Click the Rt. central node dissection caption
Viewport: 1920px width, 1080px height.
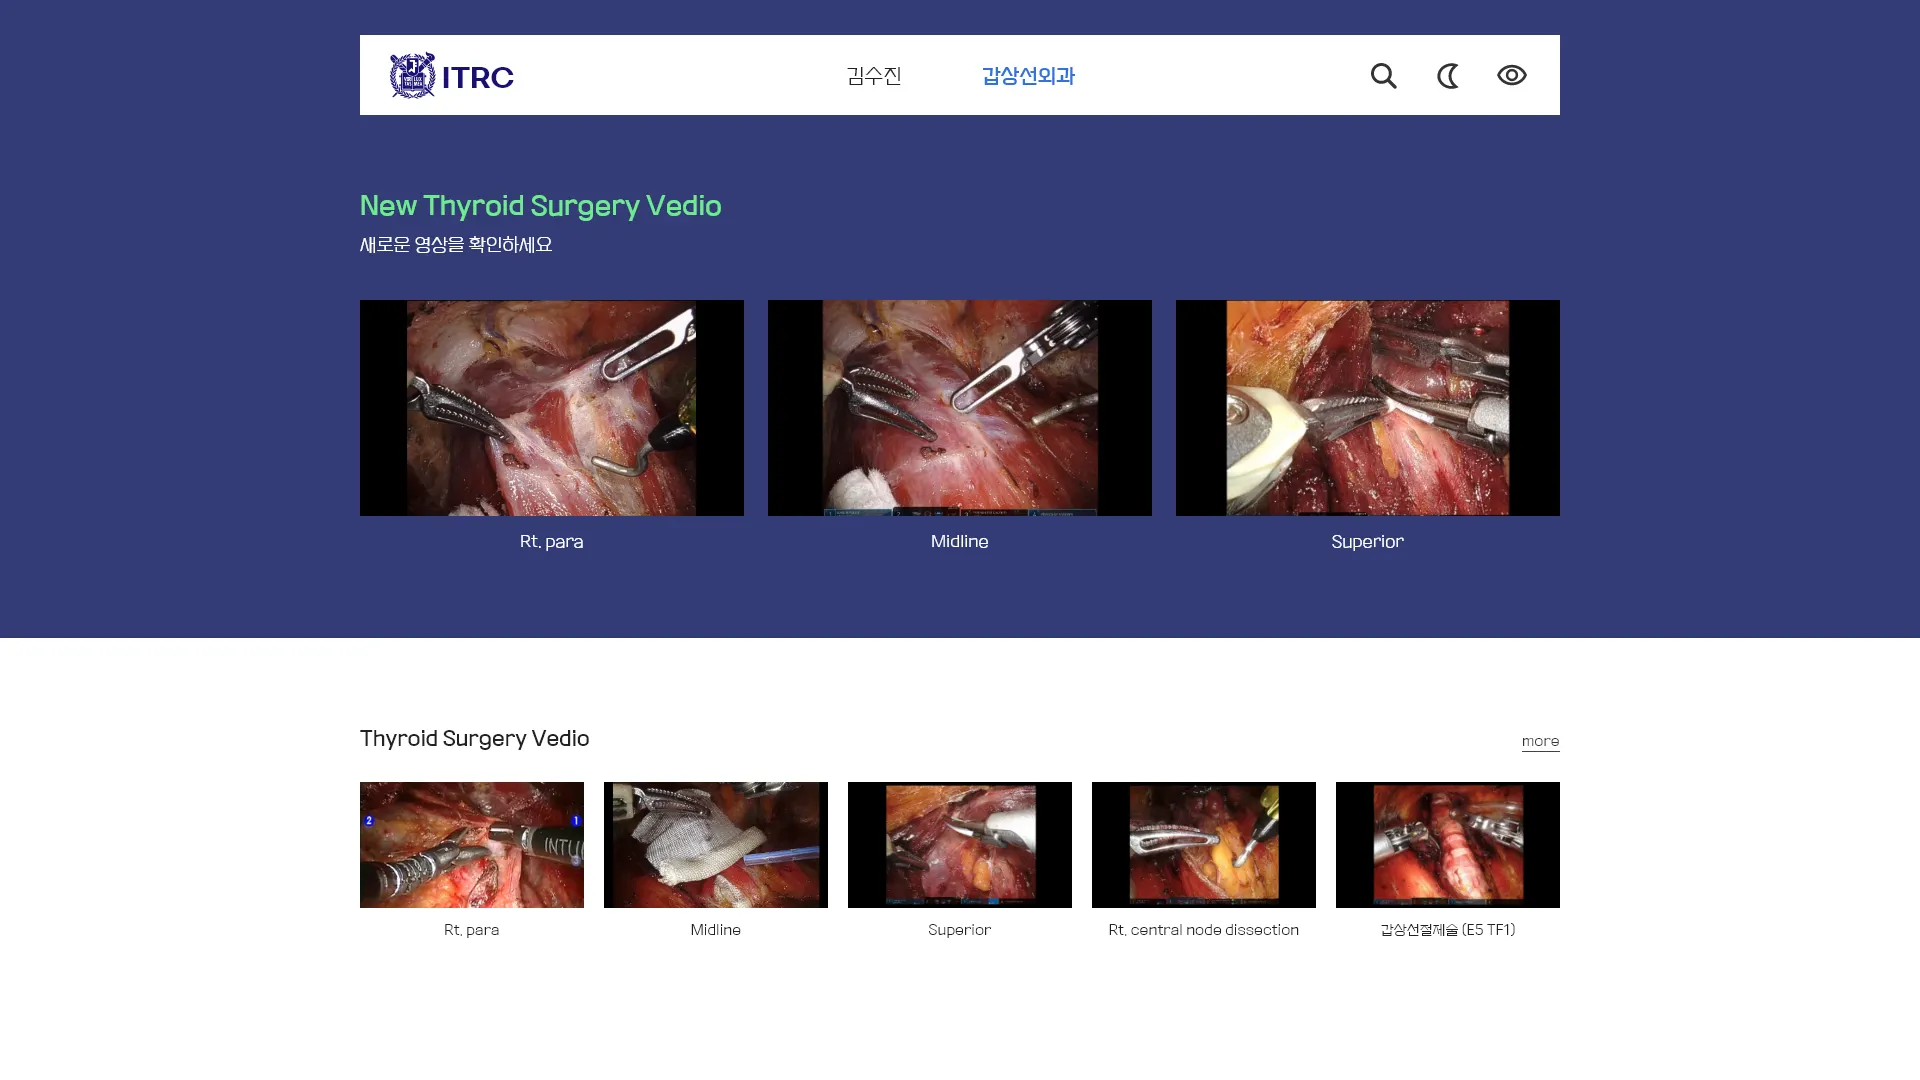(x=1203, y=929)
